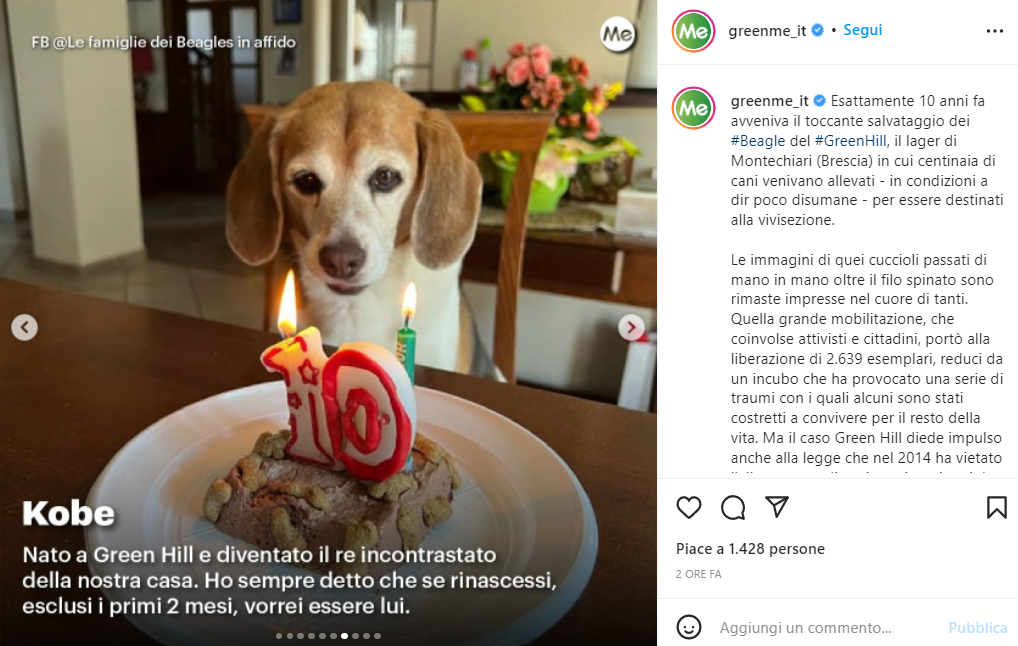Open the emoji picker smiley icon
The image size is (1018, 646).
click(689, 627)
